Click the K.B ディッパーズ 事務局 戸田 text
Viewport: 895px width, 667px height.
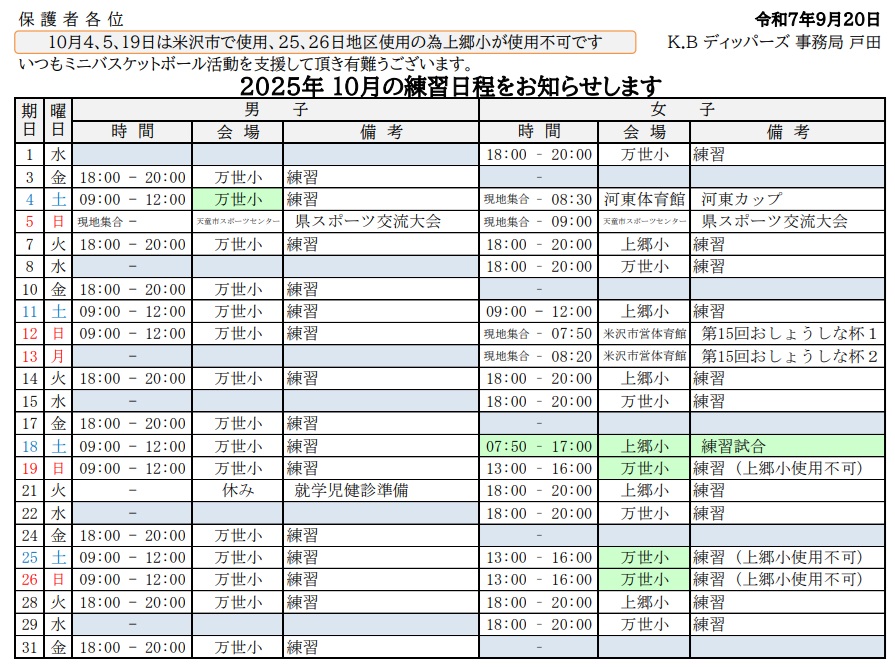[775, 42]
